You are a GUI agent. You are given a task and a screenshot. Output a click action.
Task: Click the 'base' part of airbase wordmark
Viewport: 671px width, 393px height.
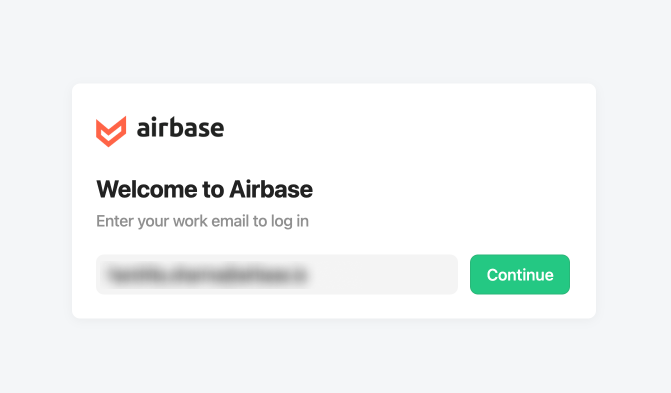click(197, 128)
